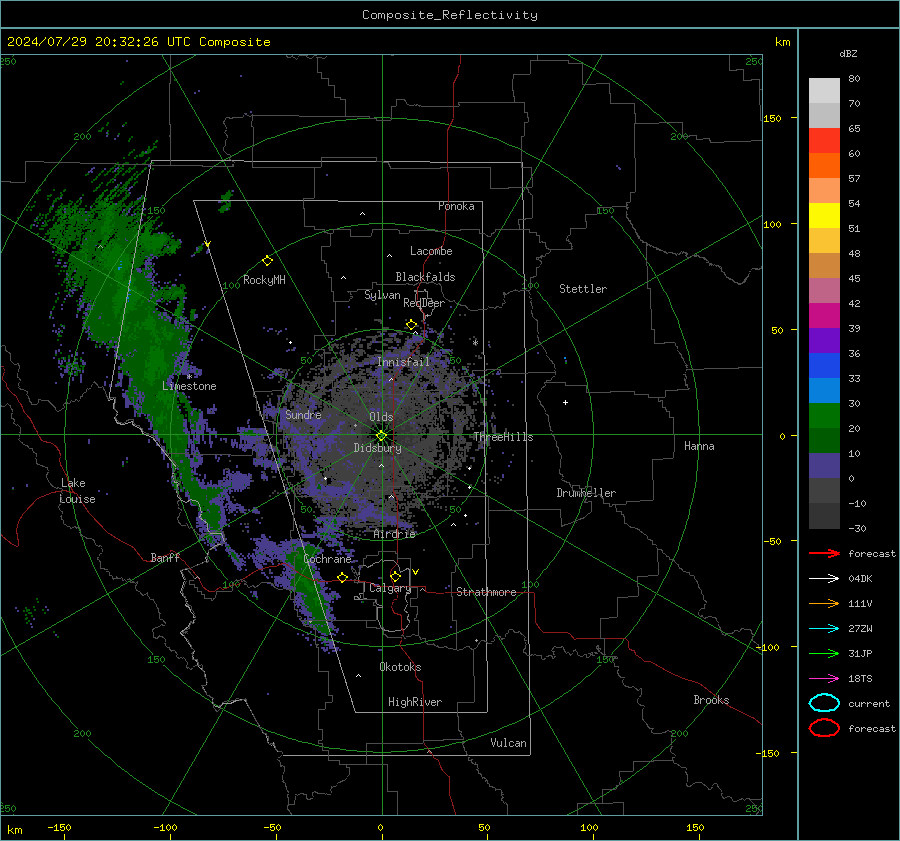Click the cyan current ellipse icon
900x841 pixels.
(x=824, y=703)
